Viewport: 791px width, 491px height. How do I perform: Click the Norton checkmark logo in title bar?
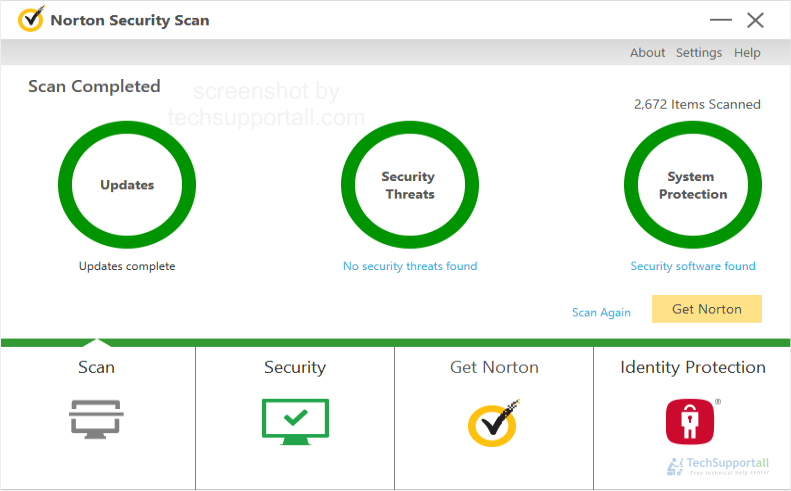coord(31,19)
